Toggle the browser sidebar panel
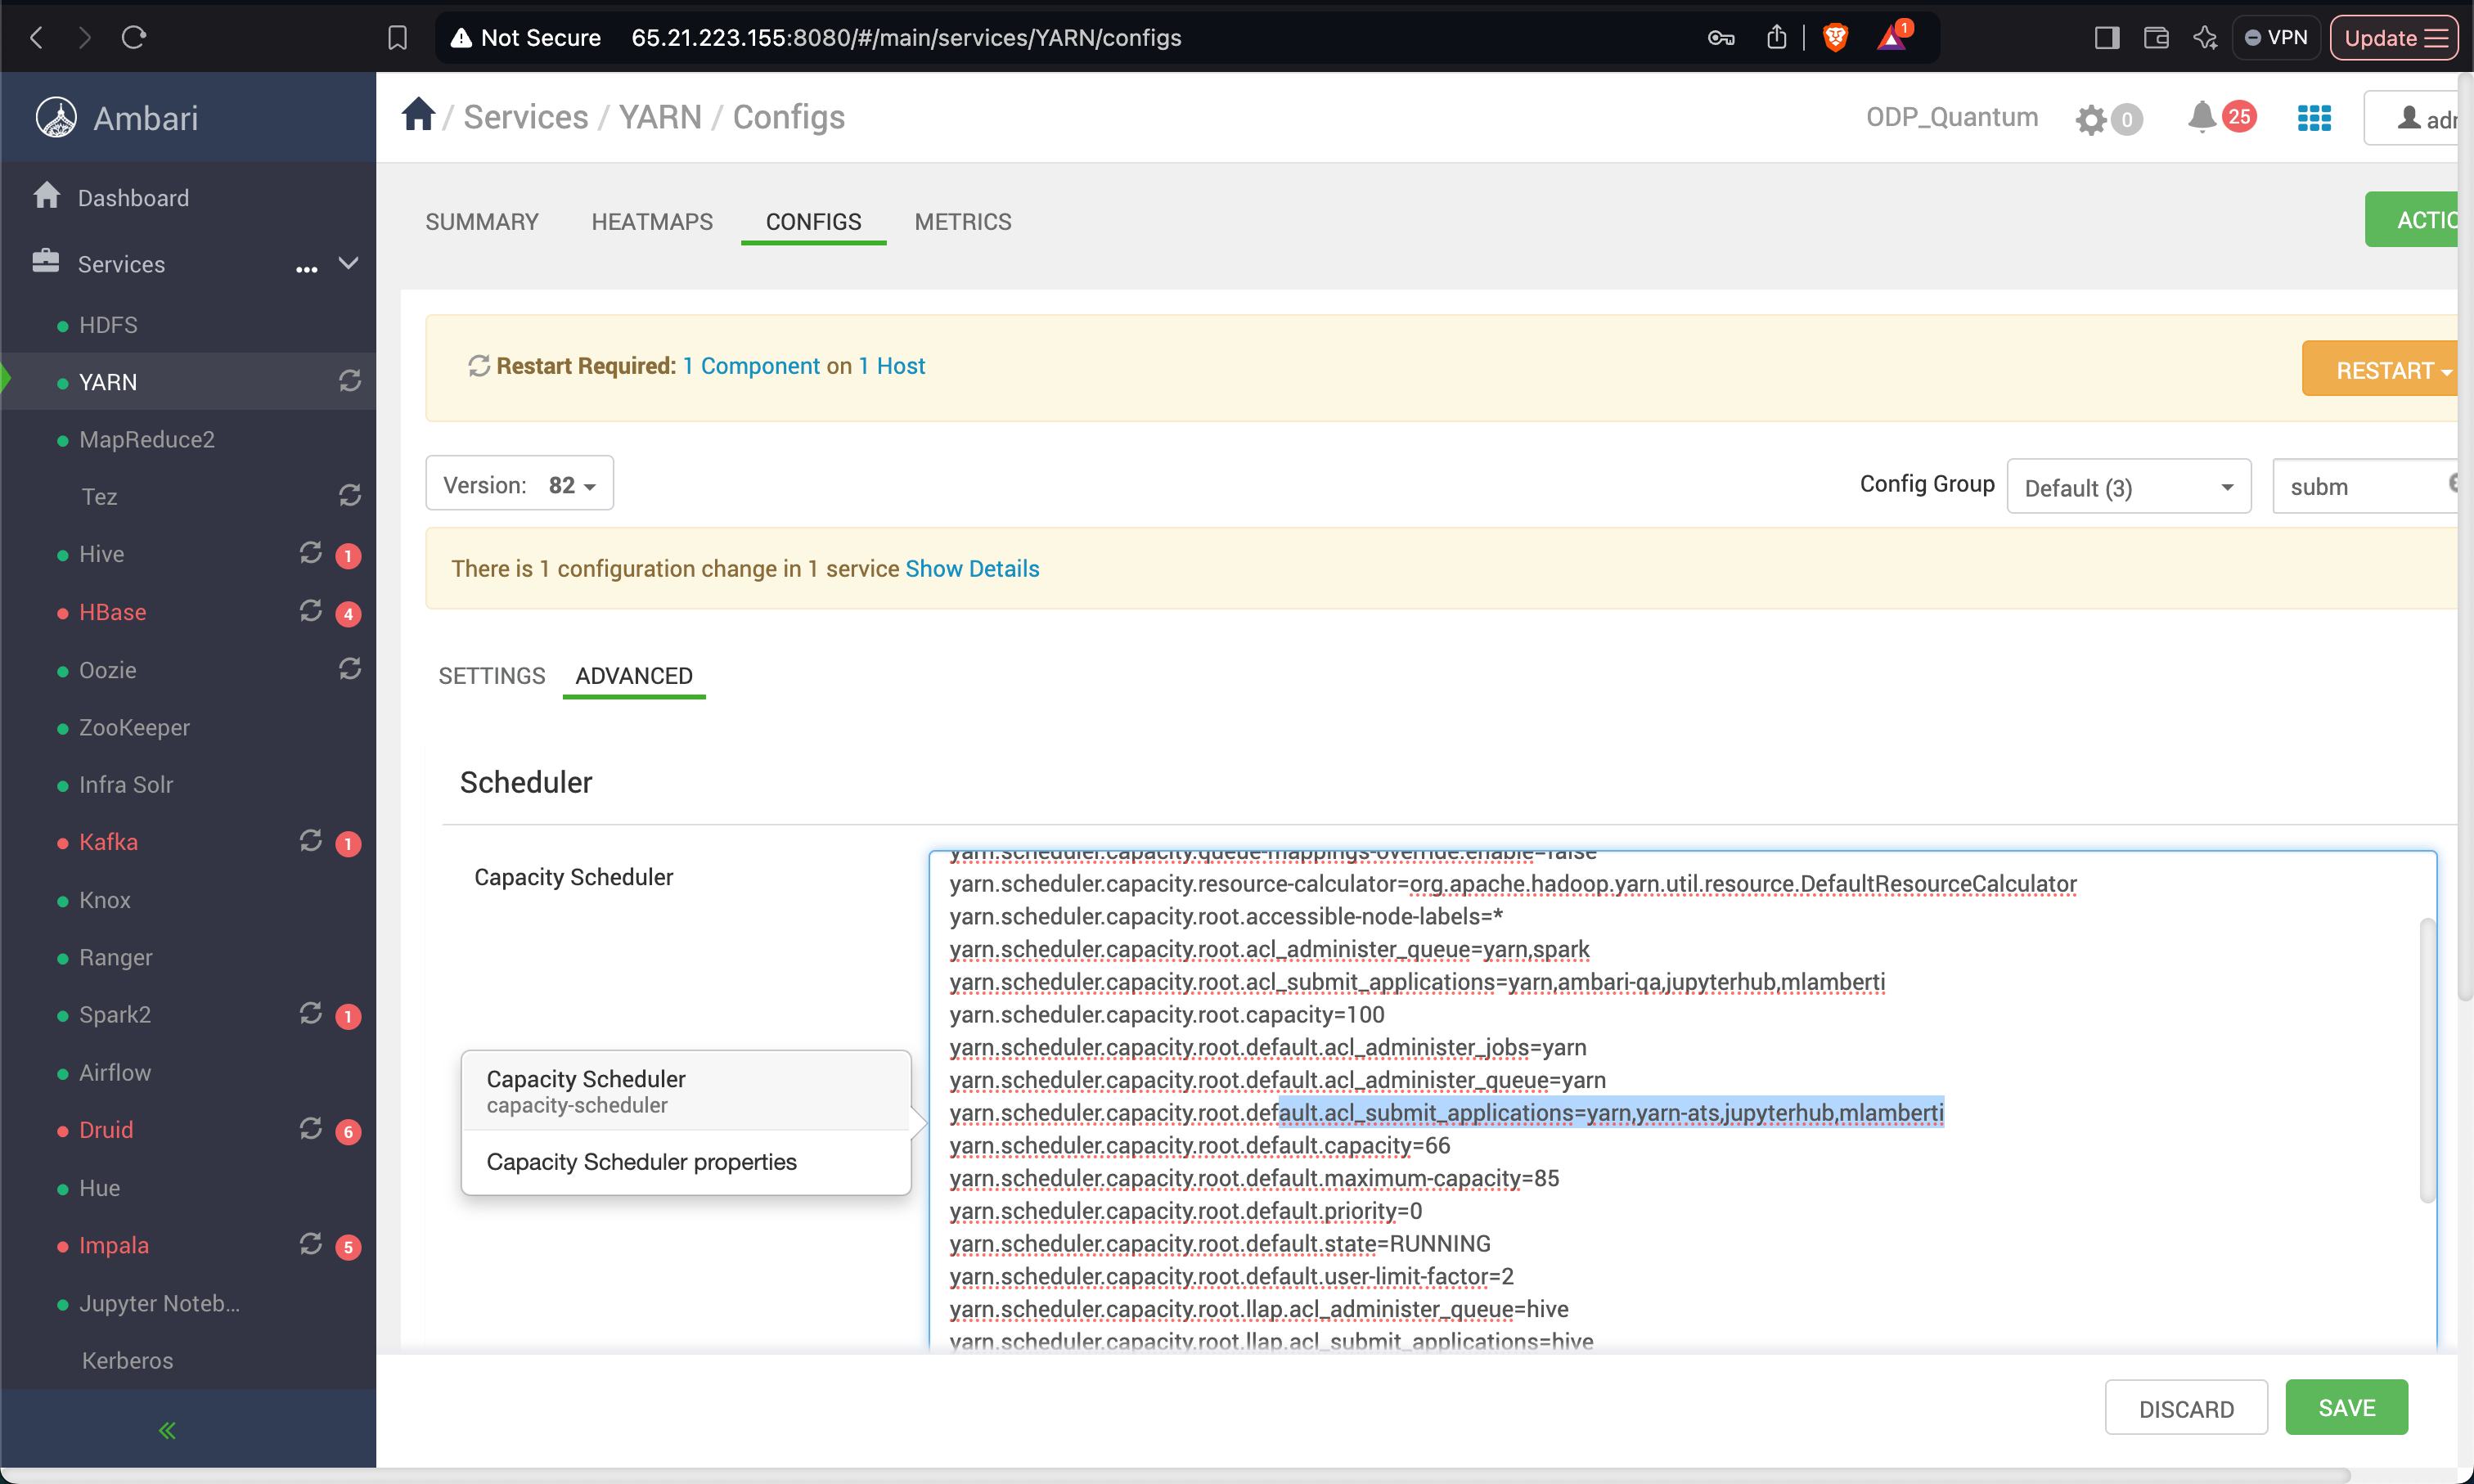This screenshot has width=2474, height=1484. click(x=2107, y=38)
